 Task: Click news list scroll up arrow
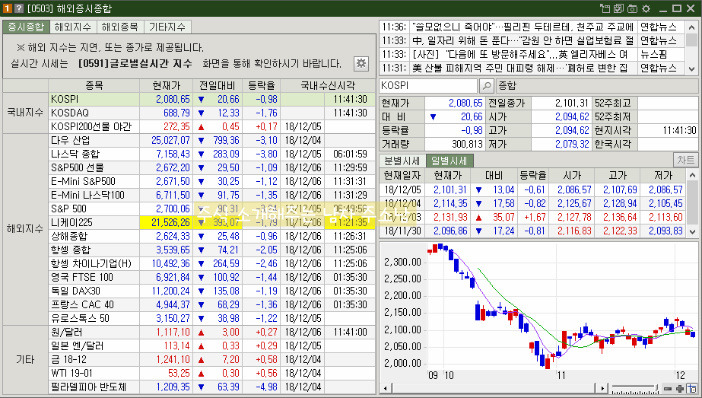pyautogui.click(x=692, y=27)
